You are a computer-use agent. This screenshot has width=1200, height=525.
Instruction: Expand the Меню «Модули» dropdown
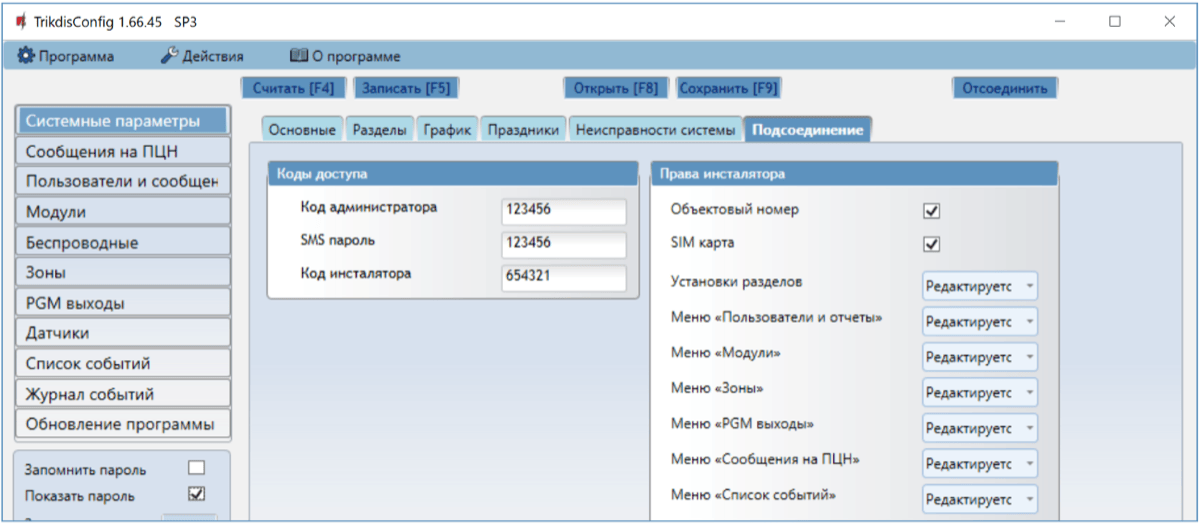coord(979,357)
